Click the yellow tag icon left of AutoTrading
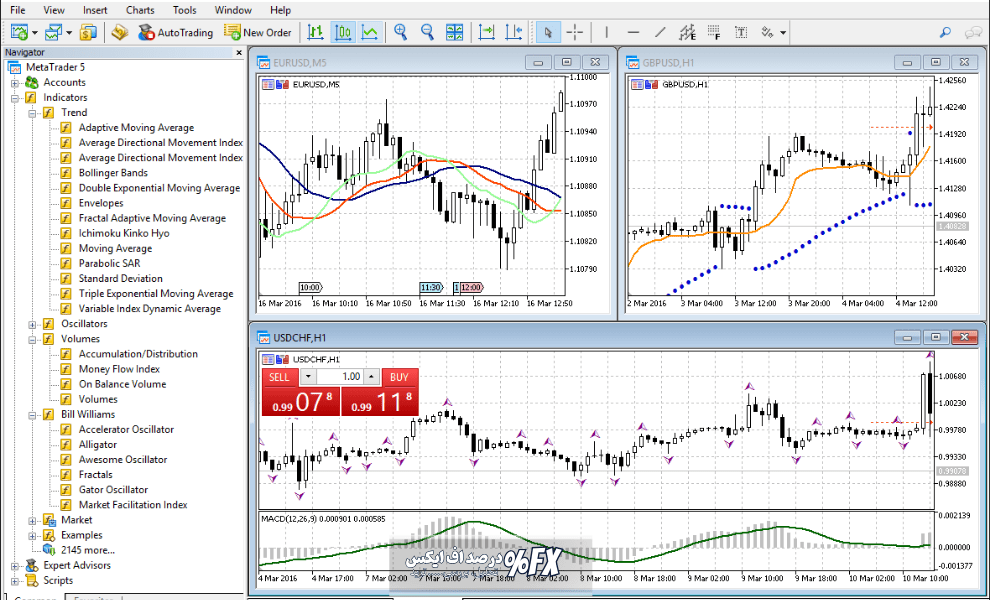This screenshot has height=600, width=990. pos(120,32)
